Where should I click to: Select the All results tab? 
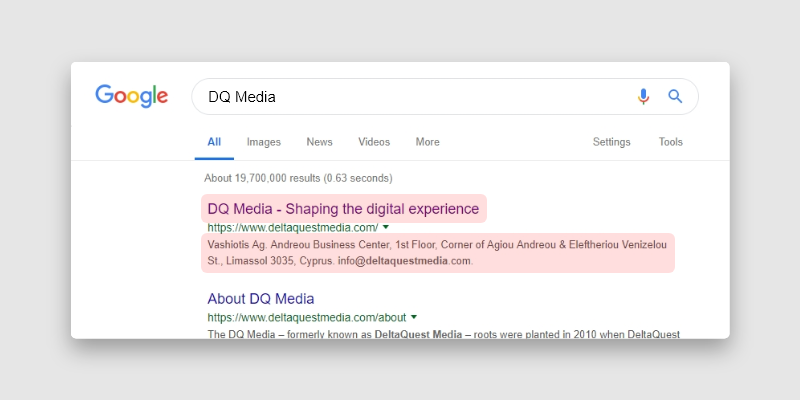(214, 142)
